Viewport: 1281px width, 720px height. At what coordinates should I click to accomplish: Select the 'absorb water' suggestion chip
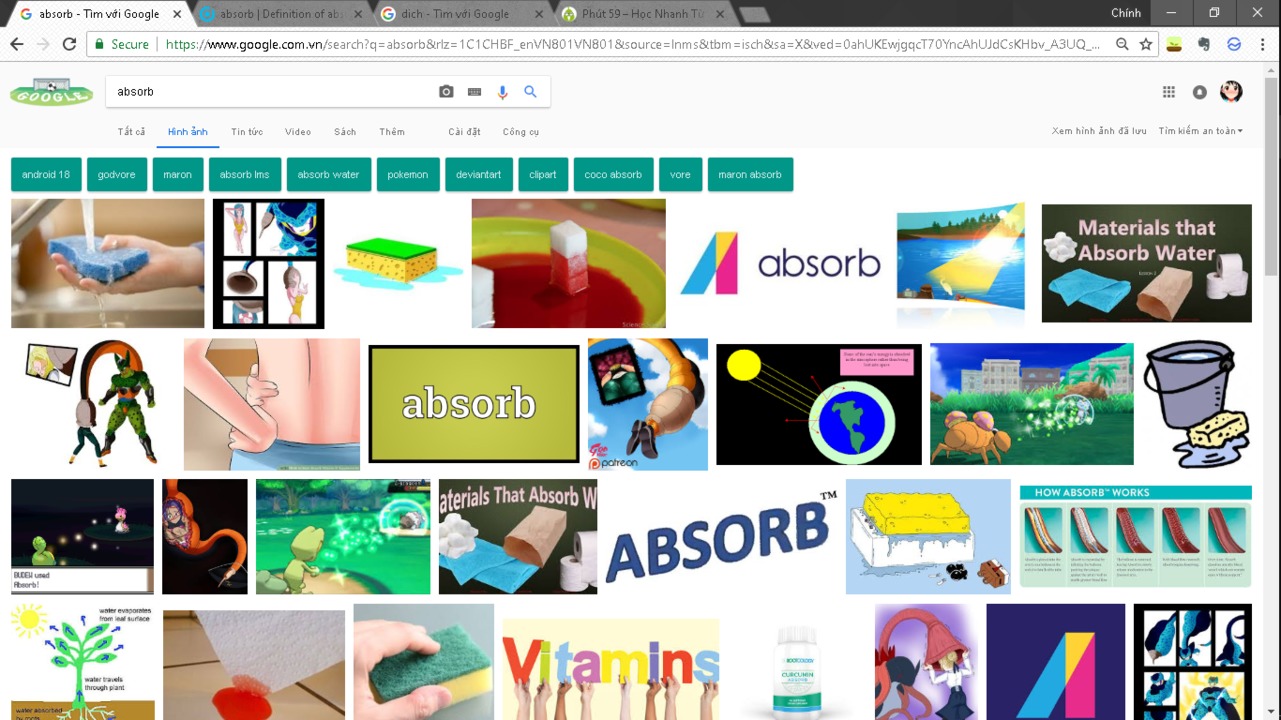tap(328, 174)
